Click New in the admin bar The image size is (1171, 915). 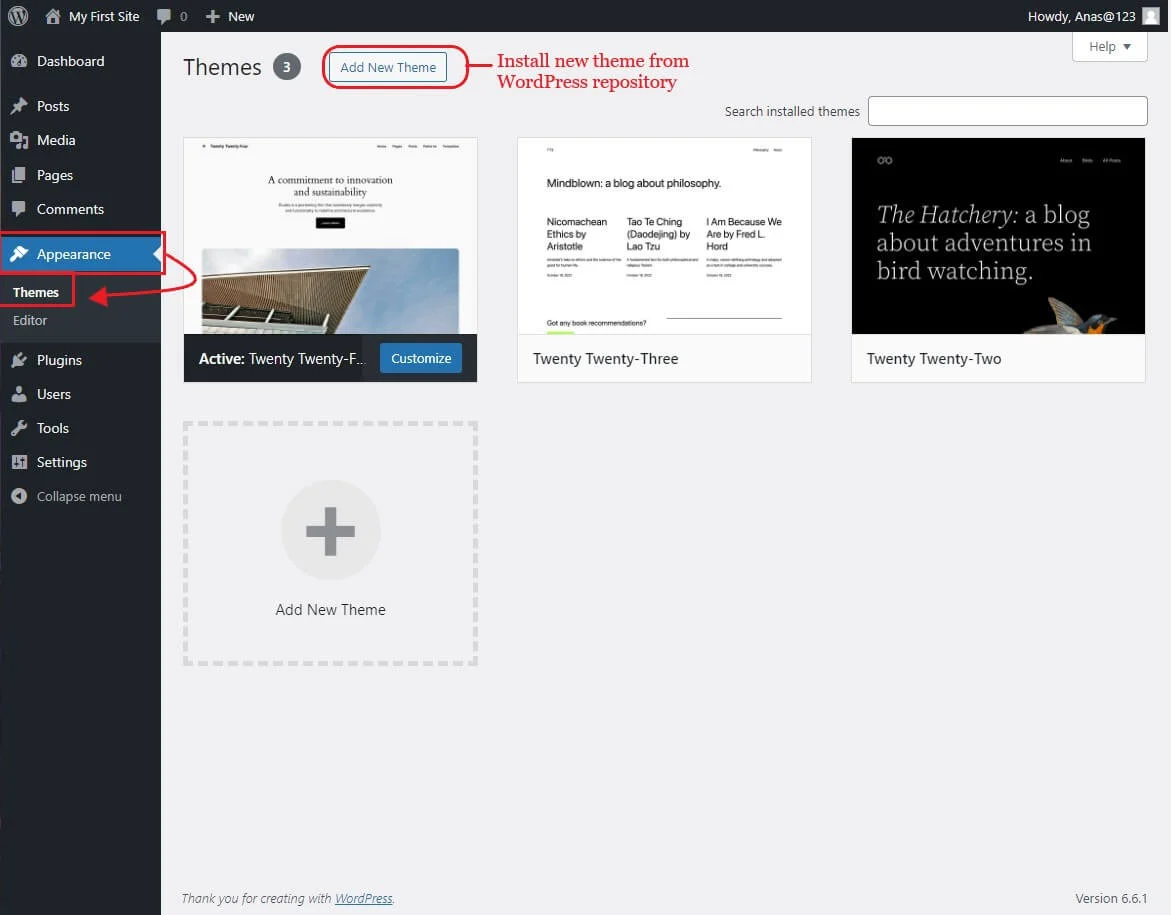click(x=241, y=16)
